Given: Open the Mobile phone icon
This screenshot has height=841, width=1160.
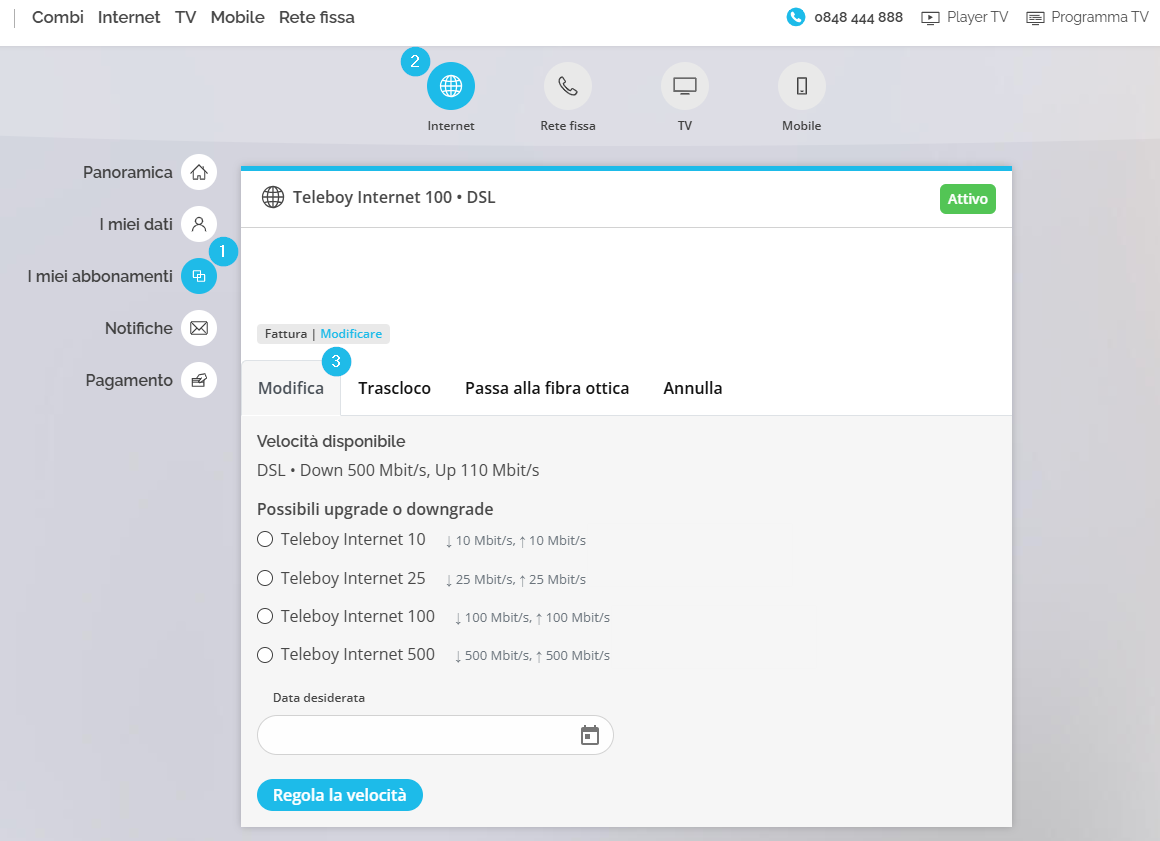Looking at the screenshot, I should coord(801,86).
